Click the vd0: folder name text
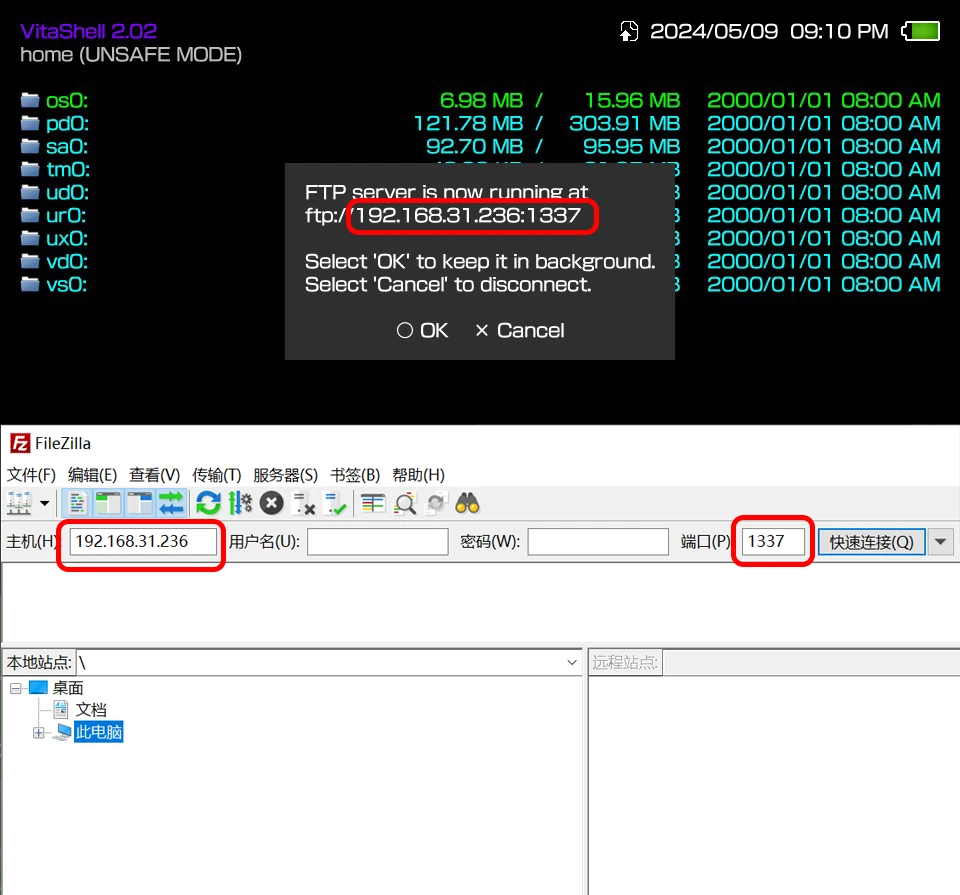Image resolution: width=960 pixels, height=895 pixels. click(67, 262)
